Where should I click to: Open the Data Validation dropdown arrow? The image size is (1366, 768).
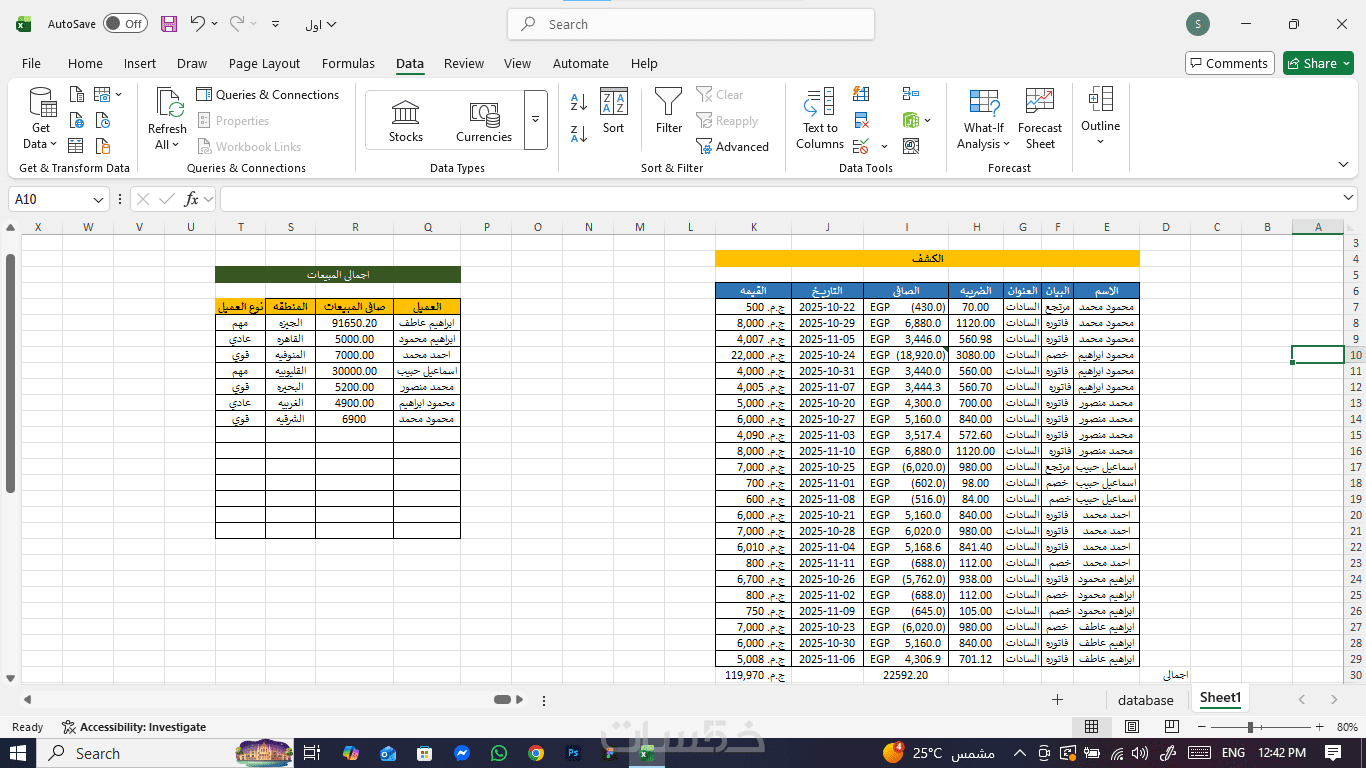(884, 147)
